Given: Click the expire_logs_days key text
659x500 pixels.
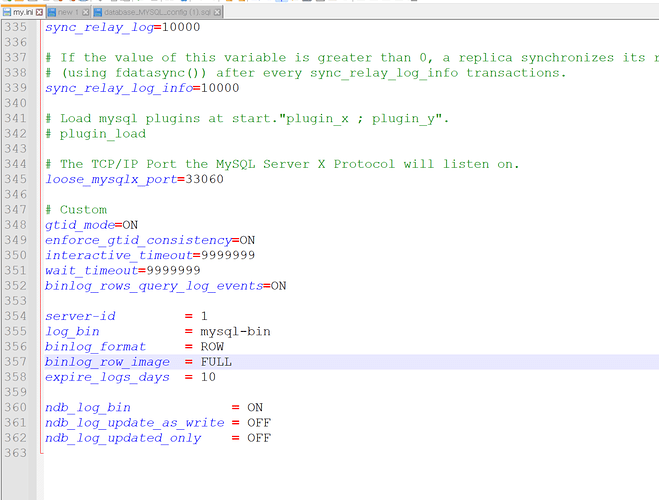Looking at the screenshot, I should point(107,377).
